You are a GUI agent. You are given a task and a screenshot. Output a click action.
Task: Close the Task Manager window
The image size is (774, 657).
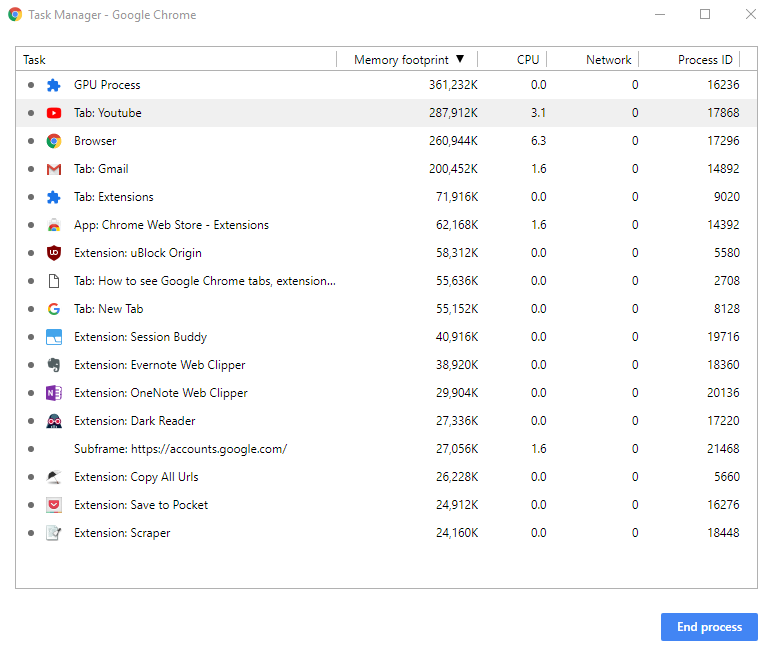[x=751, y=14]
